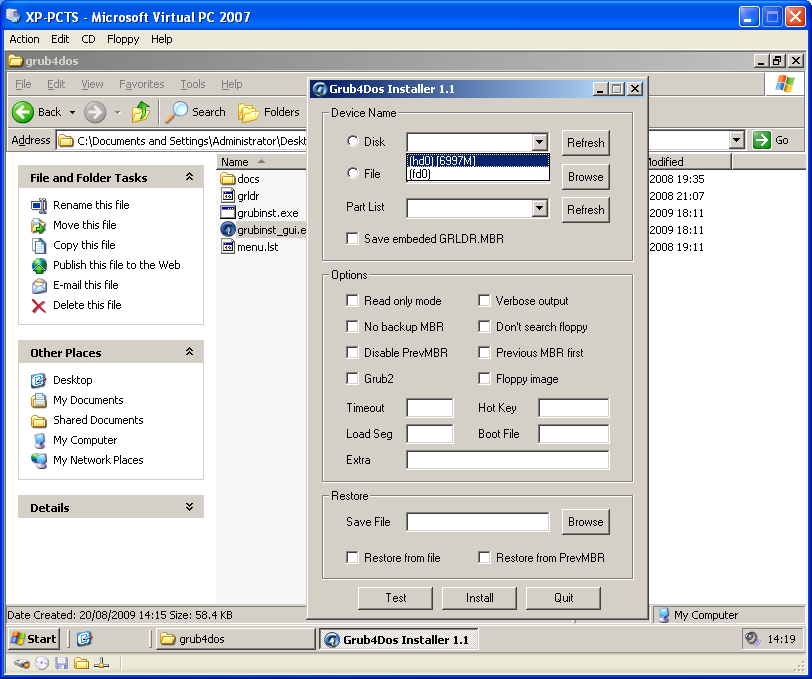Click the Virtual PC shared folder status icon
812x679 pixels.
click(81, 663)
